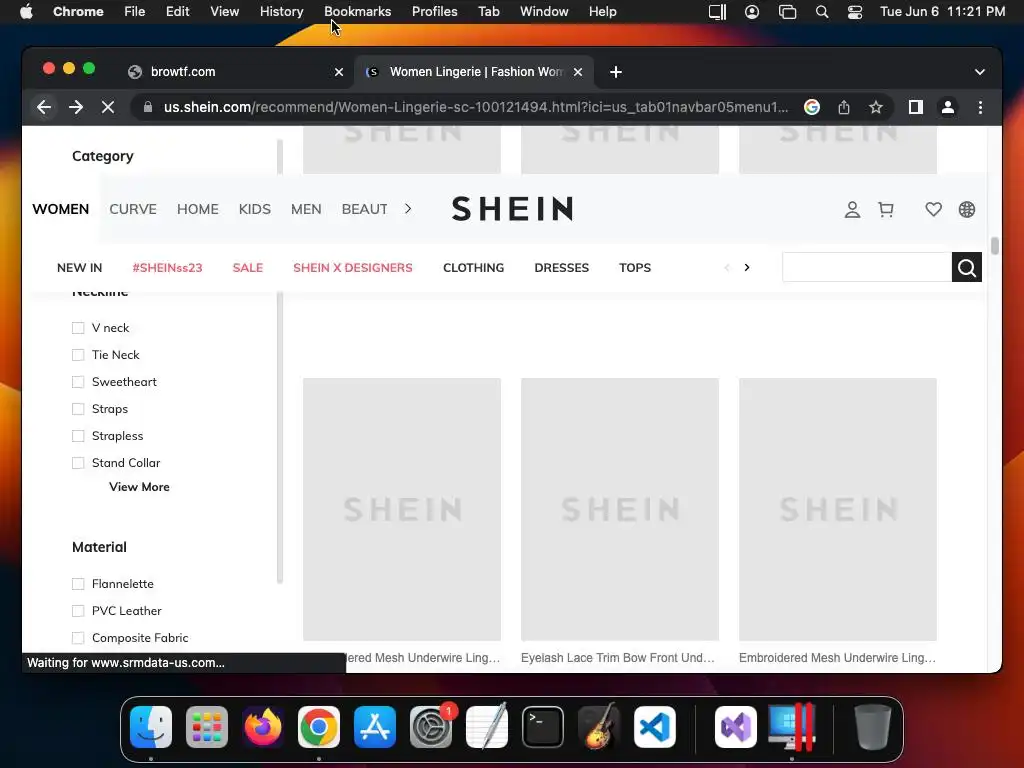Open the Profiles menu
Image resolution: width=1024 pixels, height=768 pixels.
434,12
